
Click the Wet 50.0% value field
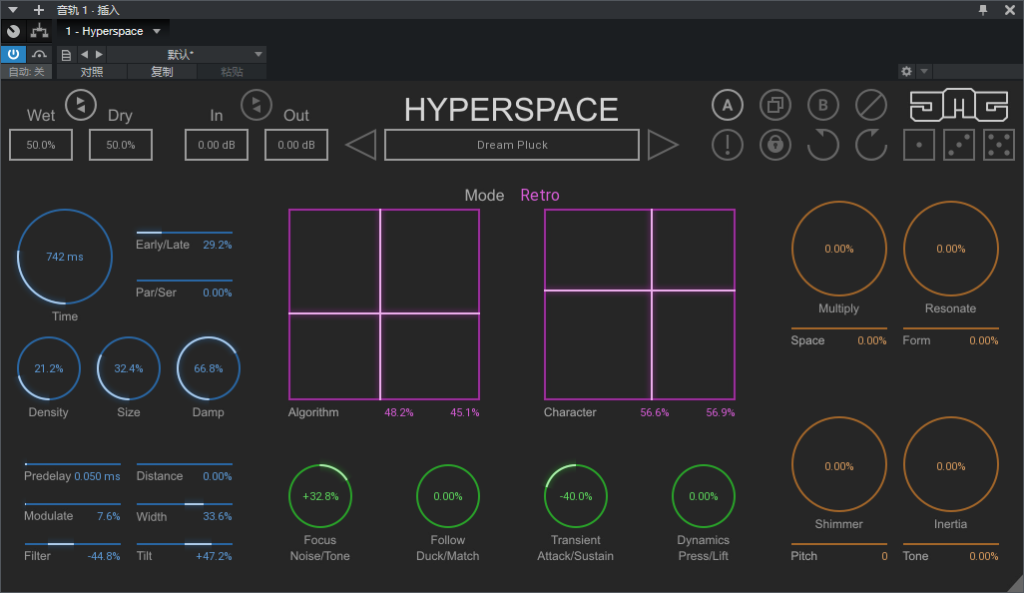click(40, 145)
